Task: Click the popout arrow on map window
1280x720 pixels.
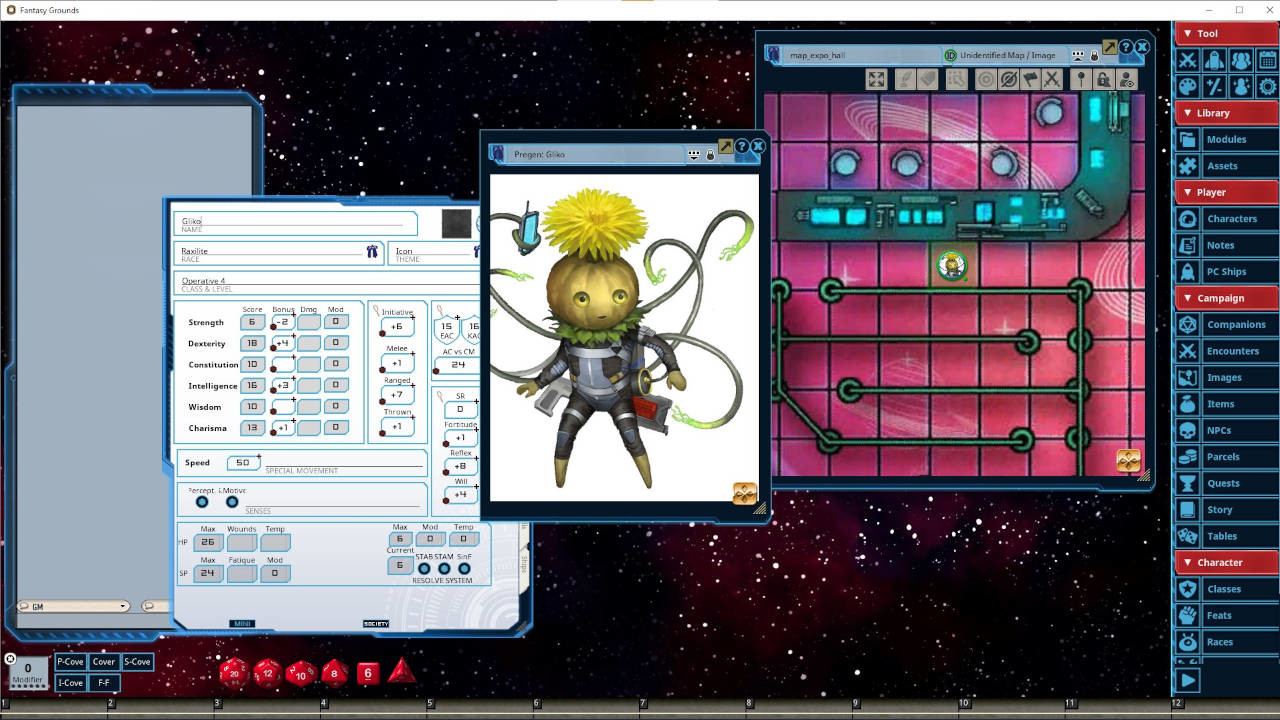Action: click(1110, 47)
